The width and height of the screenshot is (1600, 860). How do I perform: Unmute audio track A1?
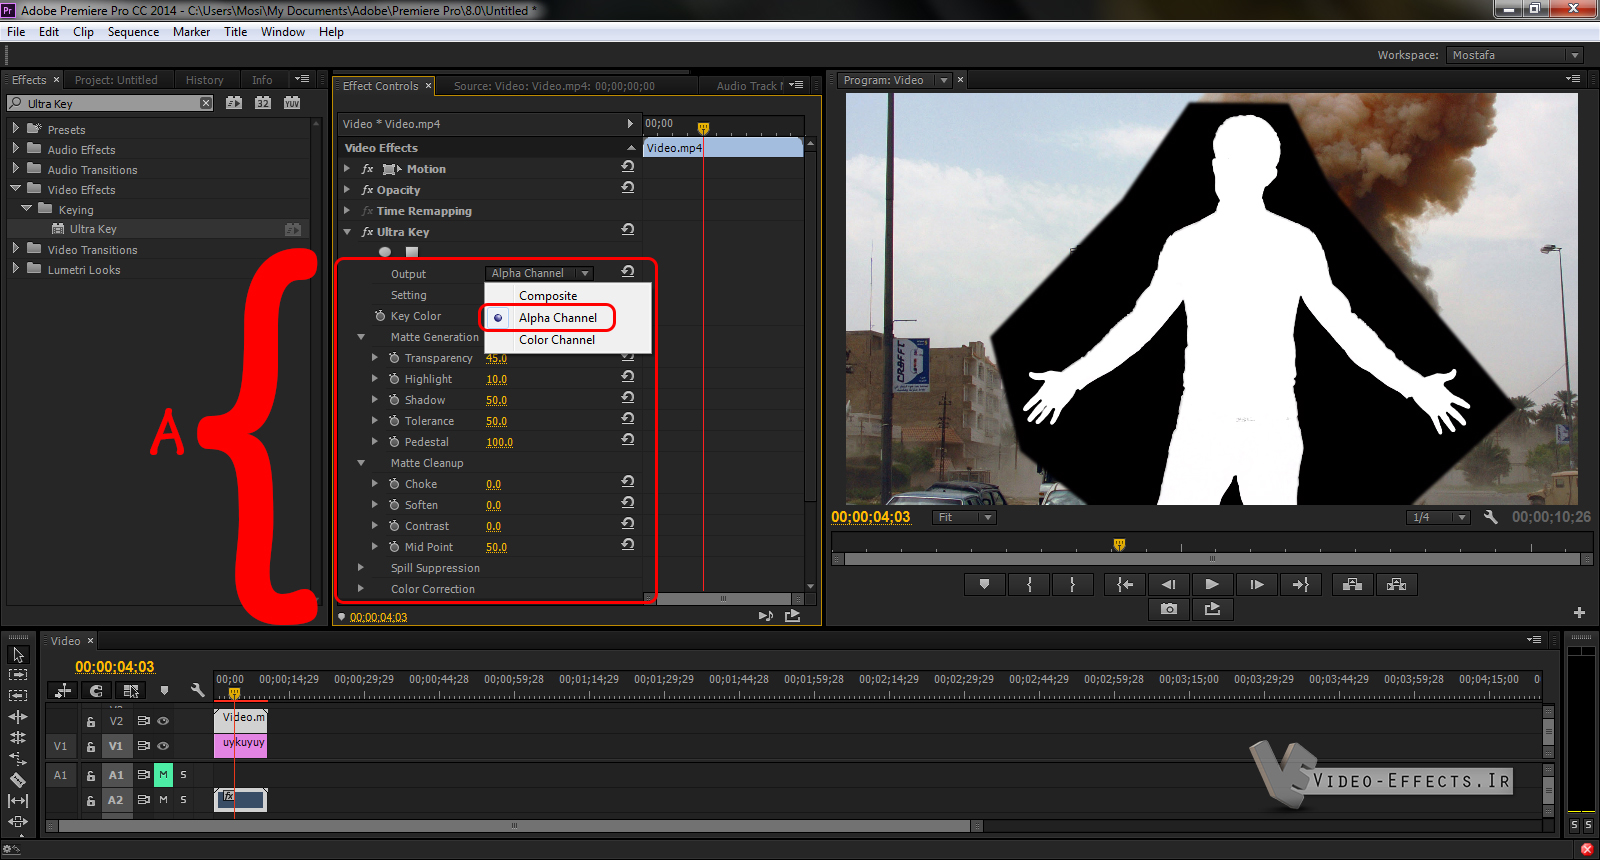pyautogui.click(x=163, y=774)
